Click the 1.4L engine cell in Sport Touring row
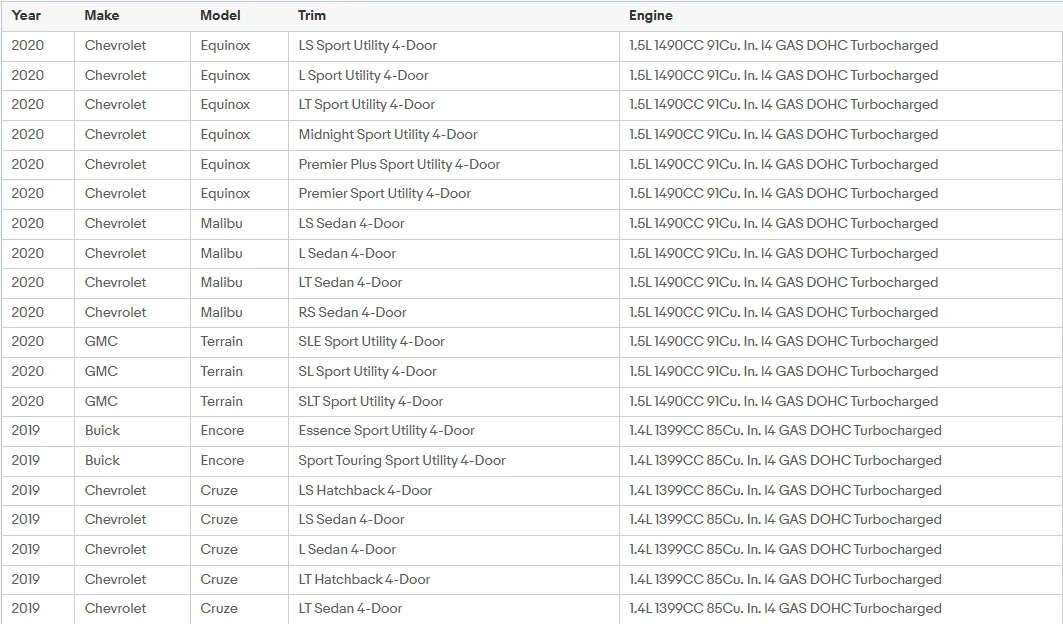 point(840,460)
